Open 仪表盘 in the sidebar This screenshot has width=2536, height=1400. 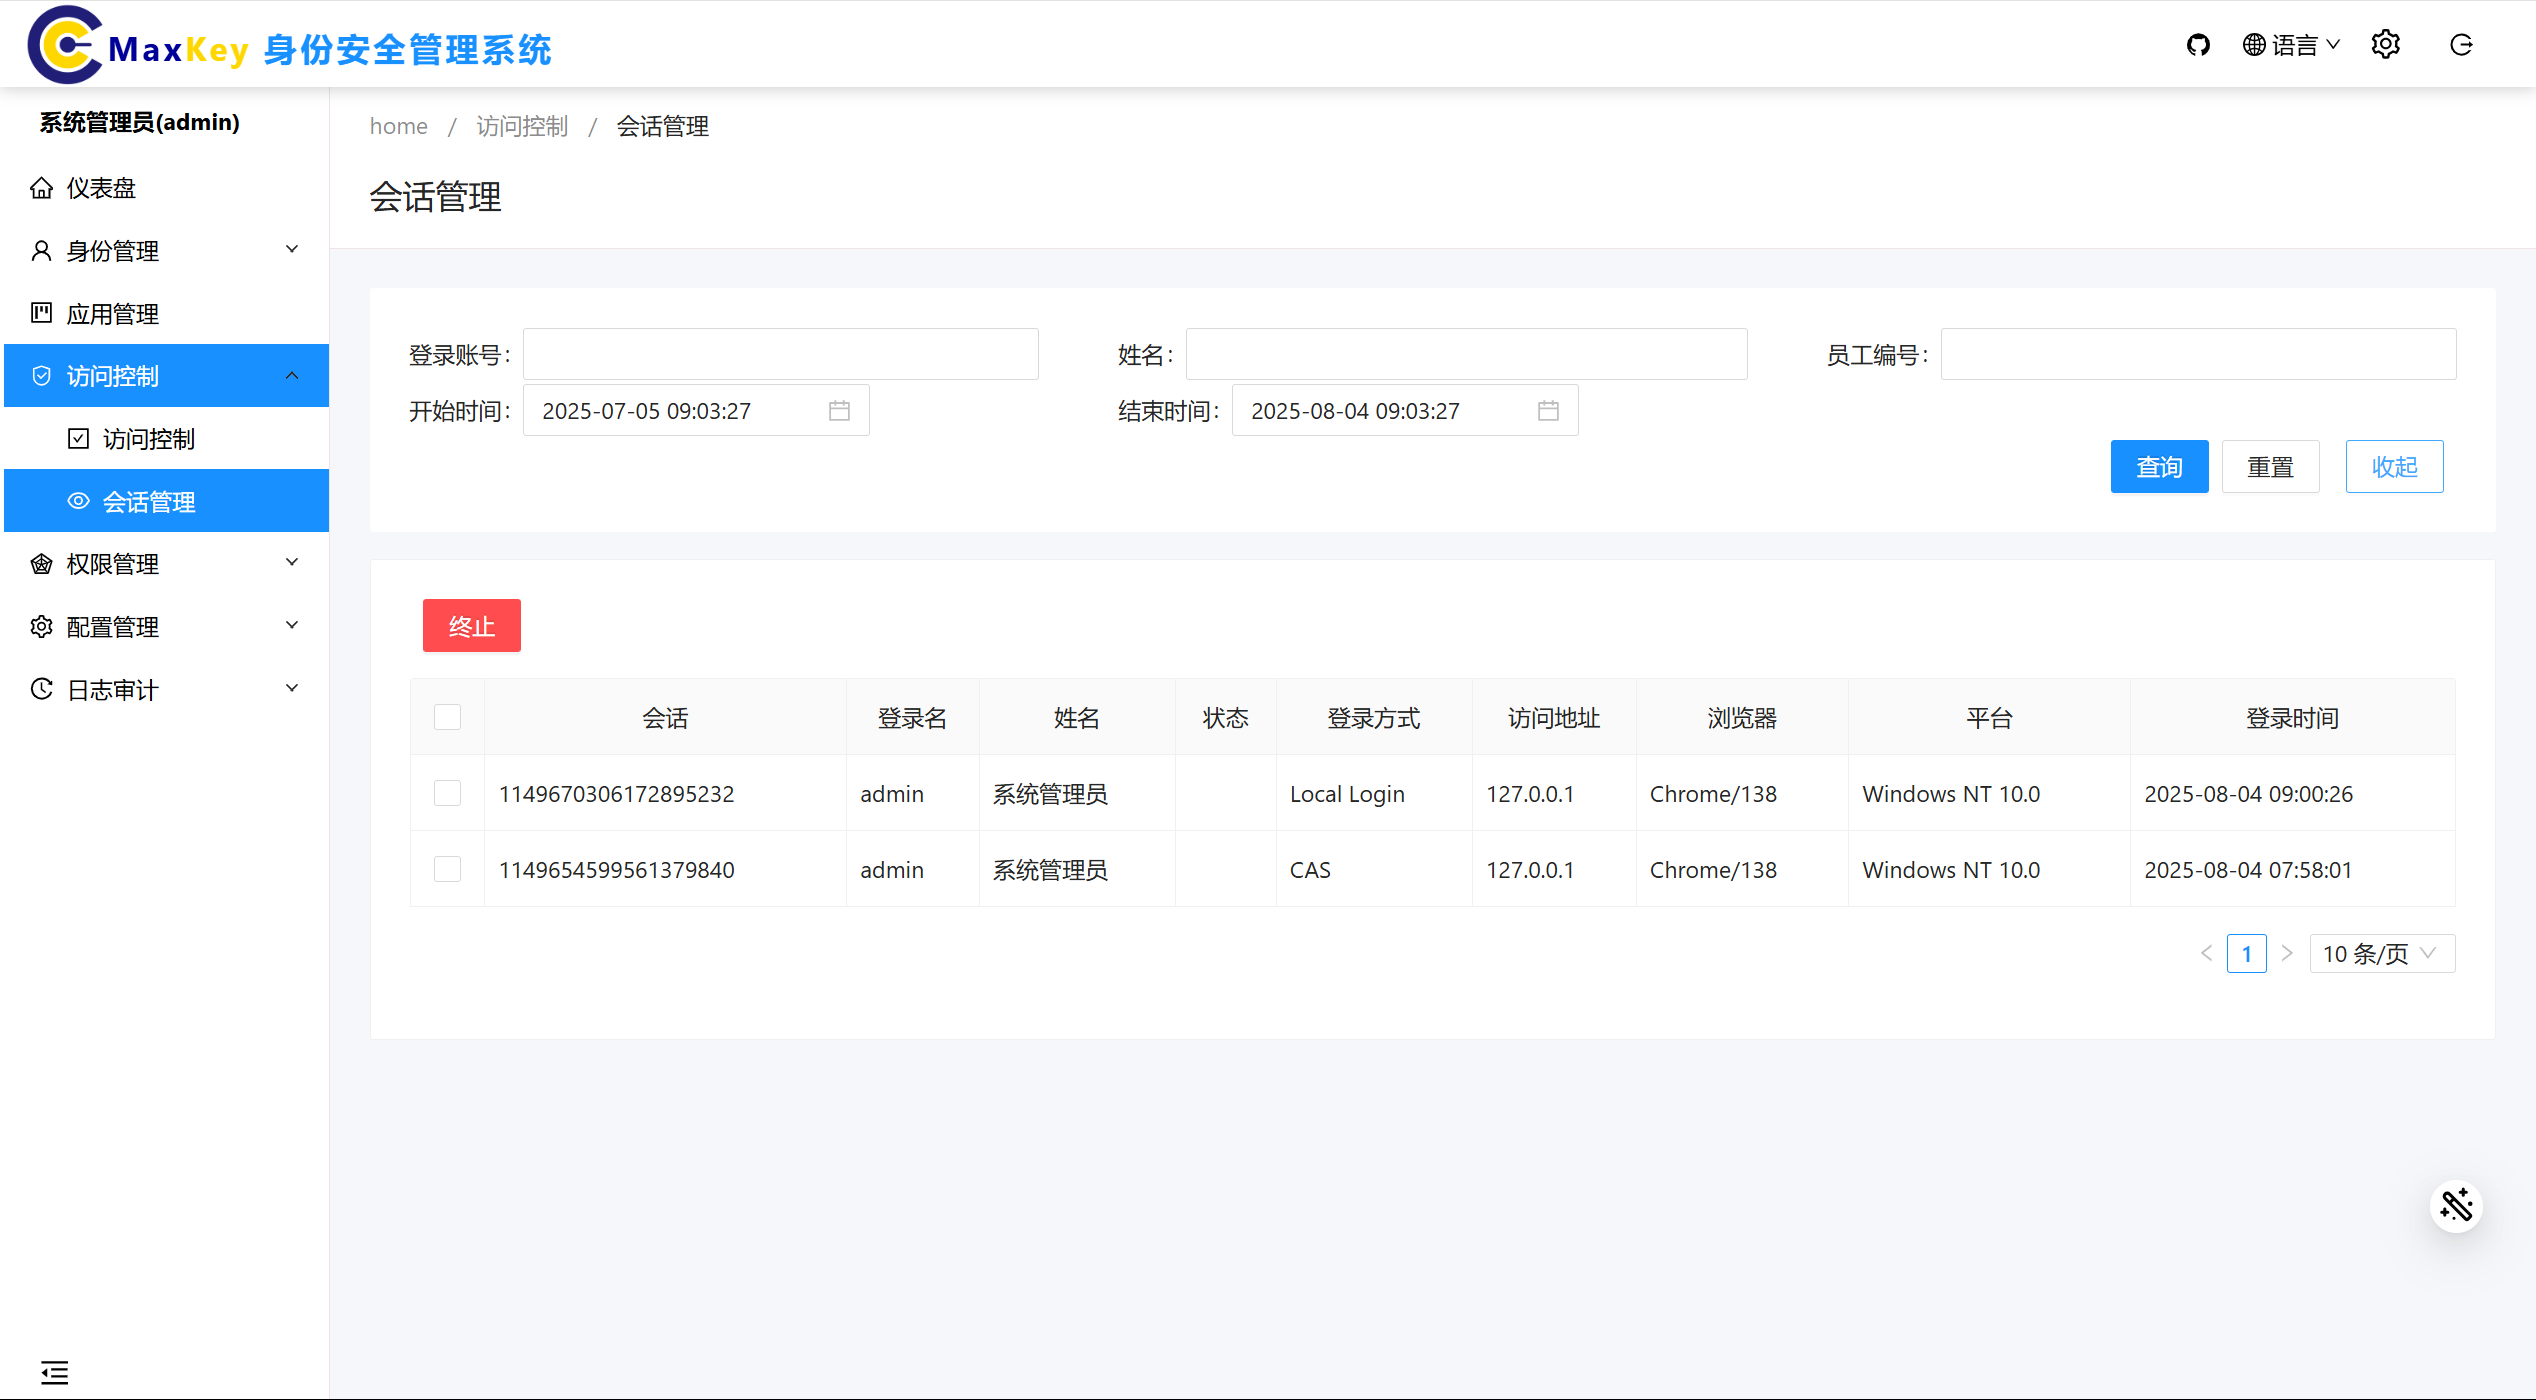click(x=100, y=188)
